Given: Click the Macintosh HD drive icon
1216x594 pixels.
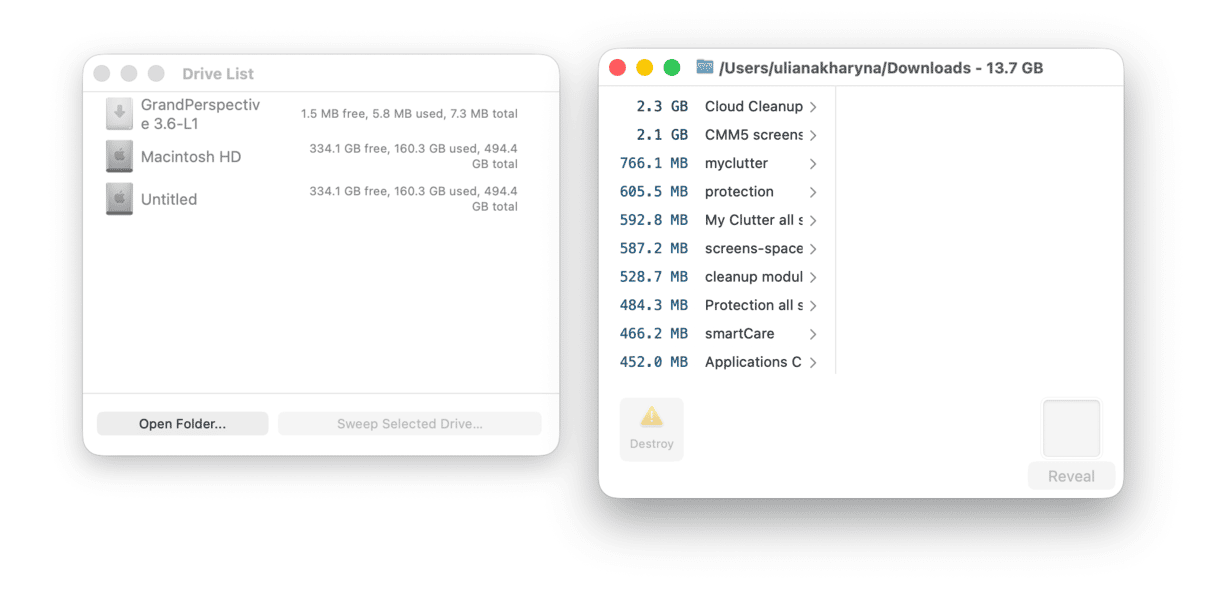Looking at the screenshot, I should (x=119, y=157).
